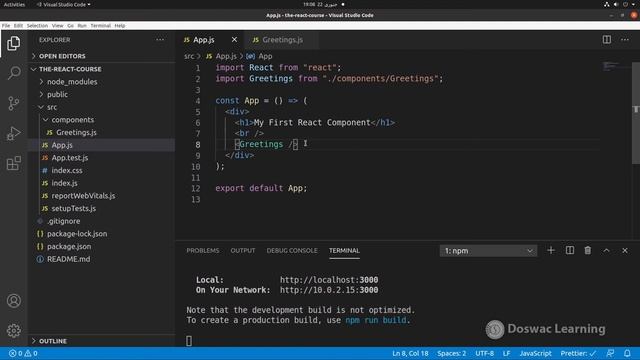Viewport: 640px width, 360px height.
Task: Change encoding via UTF-8 status item
Action: click(484, 353)
